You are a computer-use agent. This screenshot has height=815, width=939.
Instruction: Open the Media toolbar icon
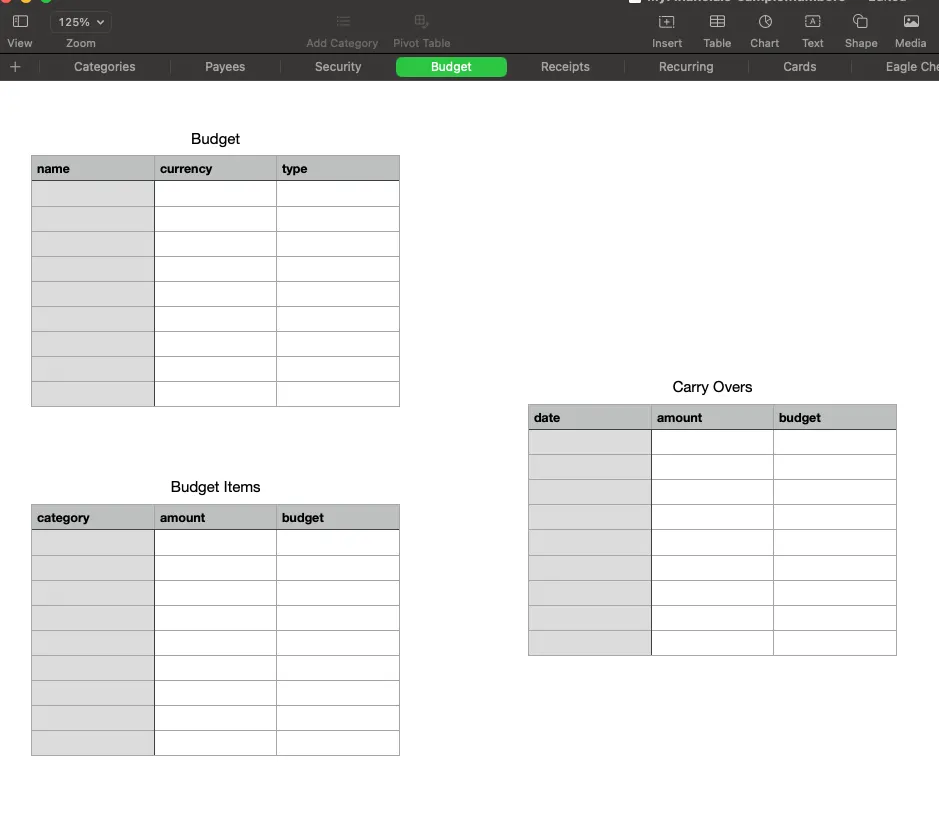[x=910, y=22]
